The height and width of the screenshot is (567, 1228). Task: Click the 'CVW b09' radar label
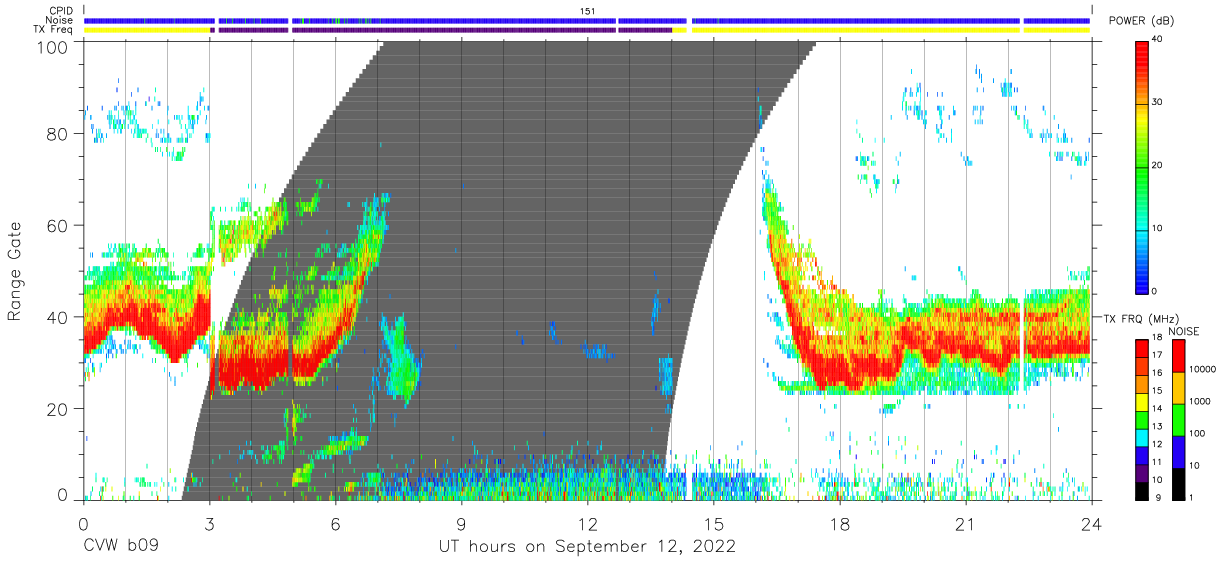pos(121,547)
